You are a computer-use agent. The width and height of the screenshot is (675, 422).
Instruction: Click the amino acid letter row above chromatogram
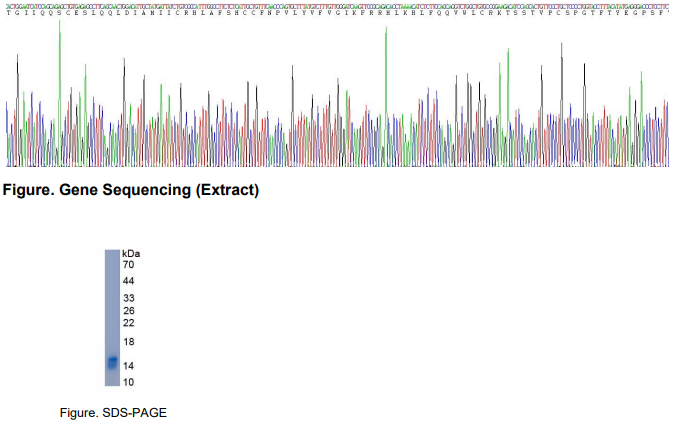coord(338,13)
